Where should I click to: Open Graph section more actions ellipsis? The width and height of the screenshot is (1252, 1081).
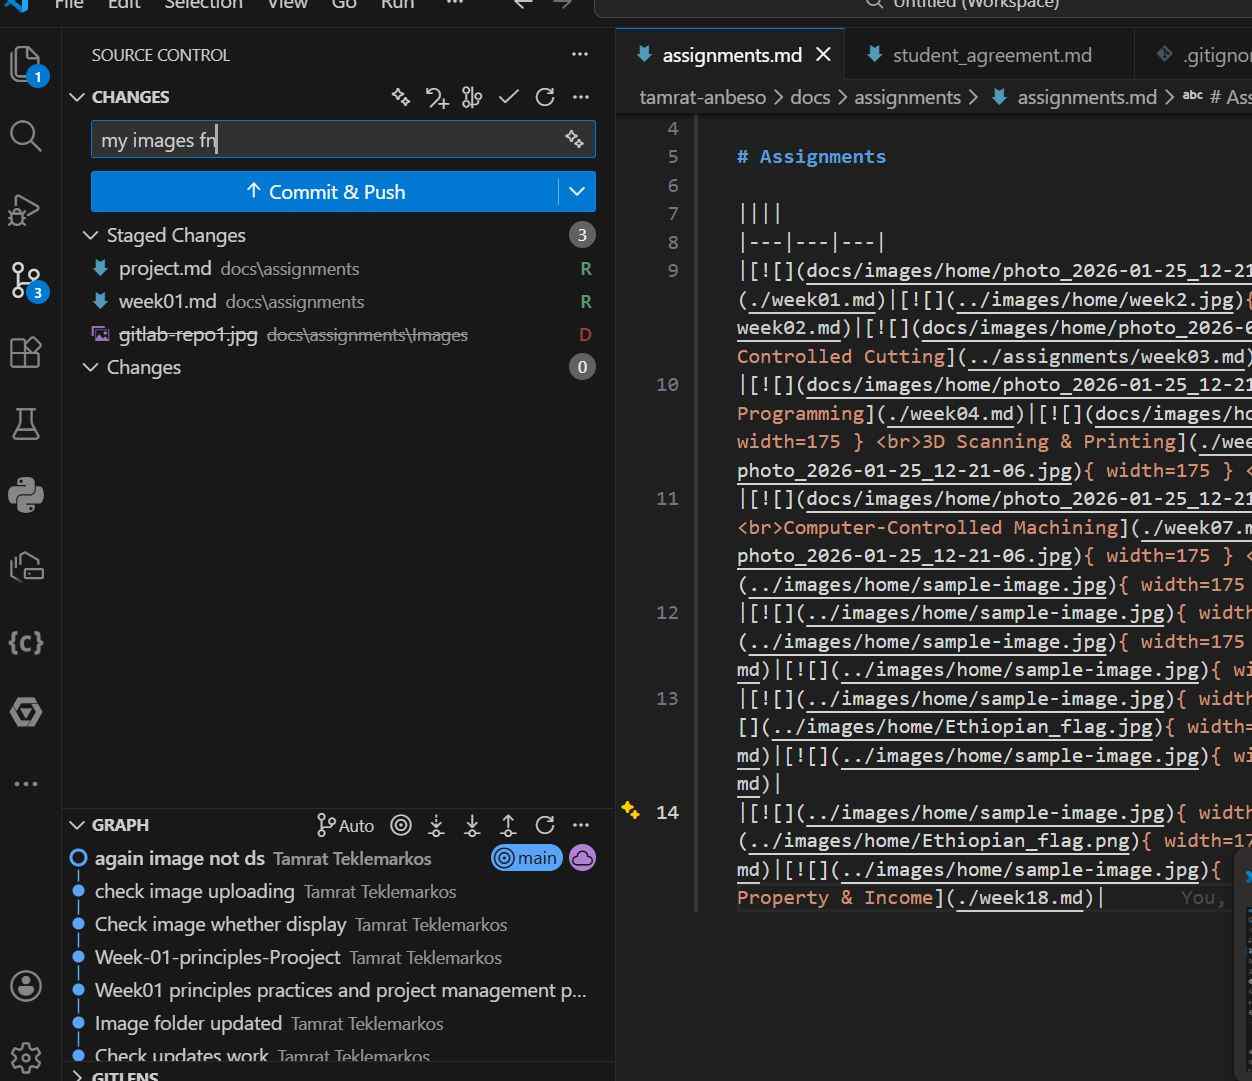click(581, 825)
